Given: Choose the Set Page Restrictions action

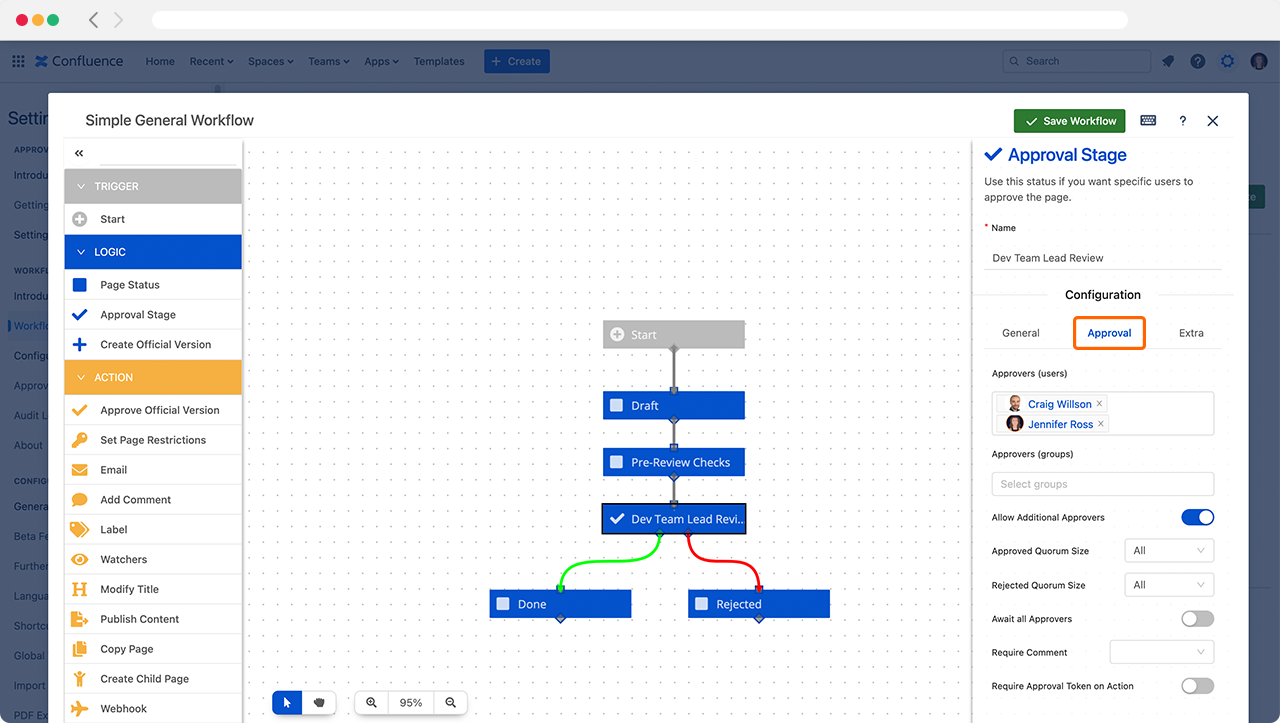Looking at the screenshot, I should coord(152,440).
